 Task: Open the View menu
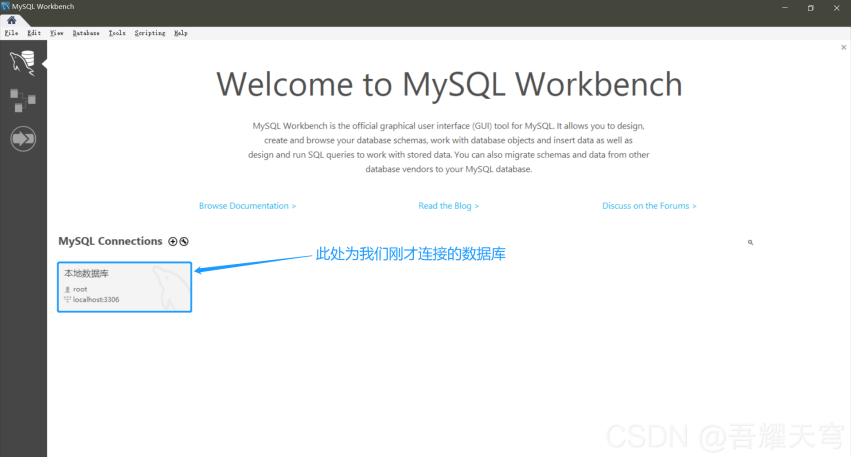(57, 33)
